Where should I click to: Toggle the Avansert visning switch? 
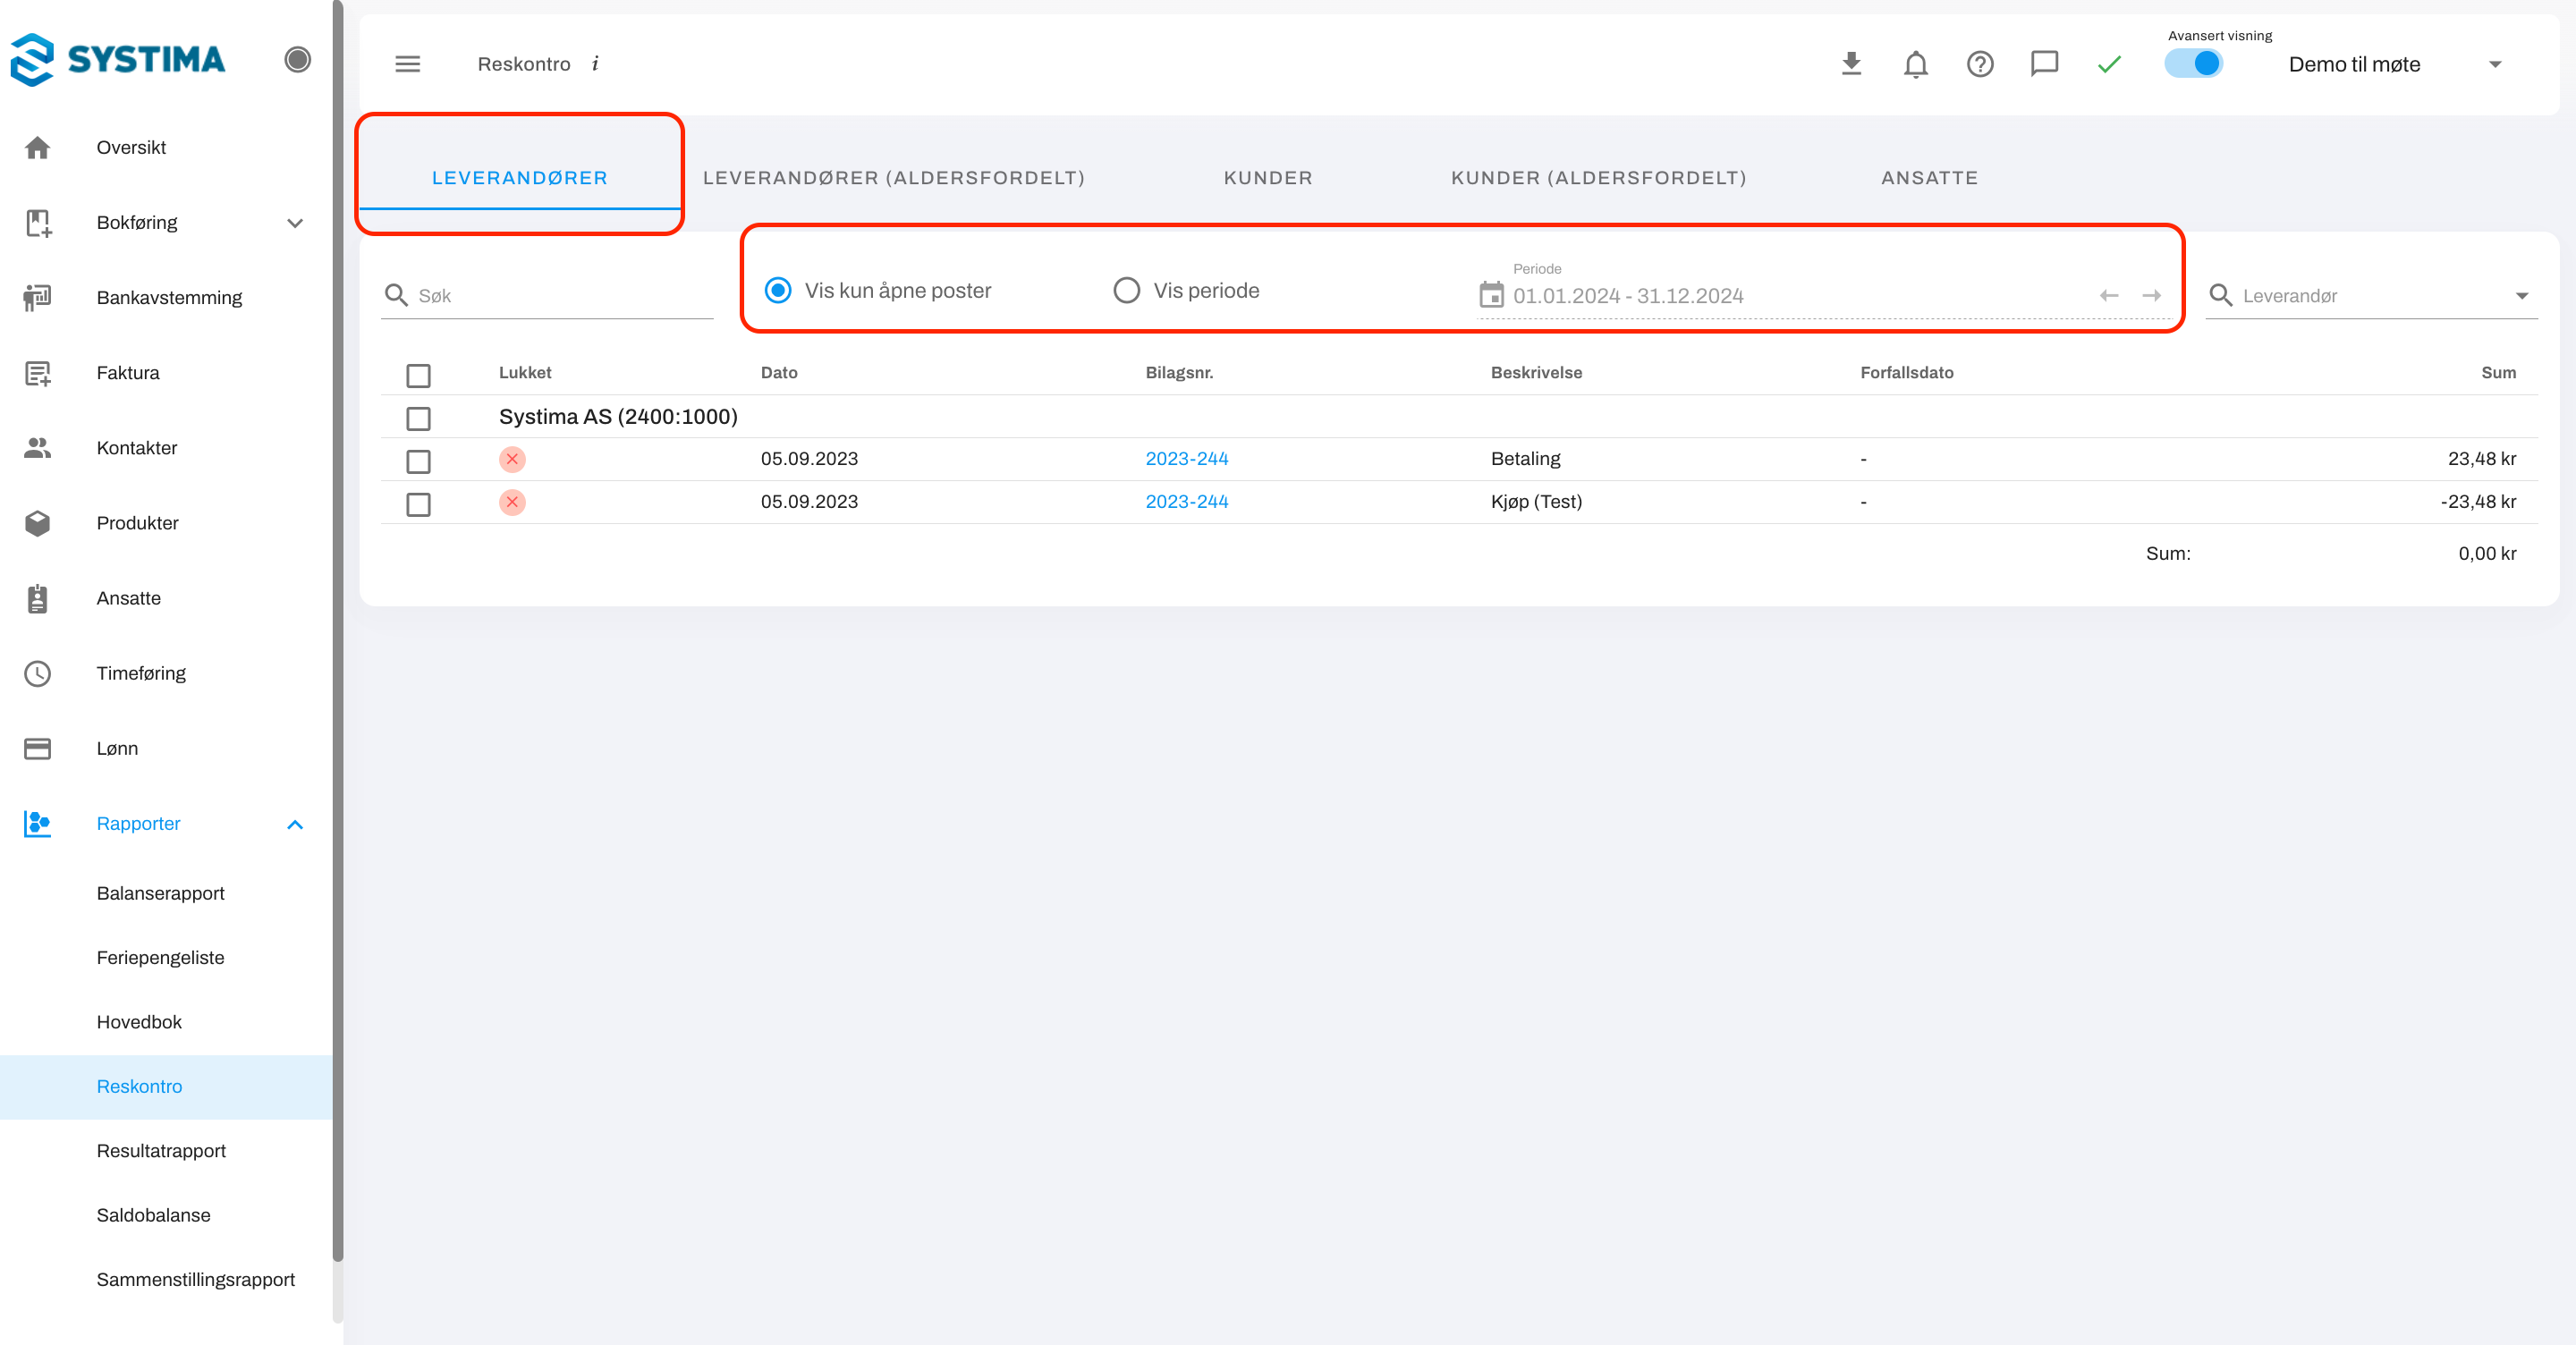tap(2195, 64)
